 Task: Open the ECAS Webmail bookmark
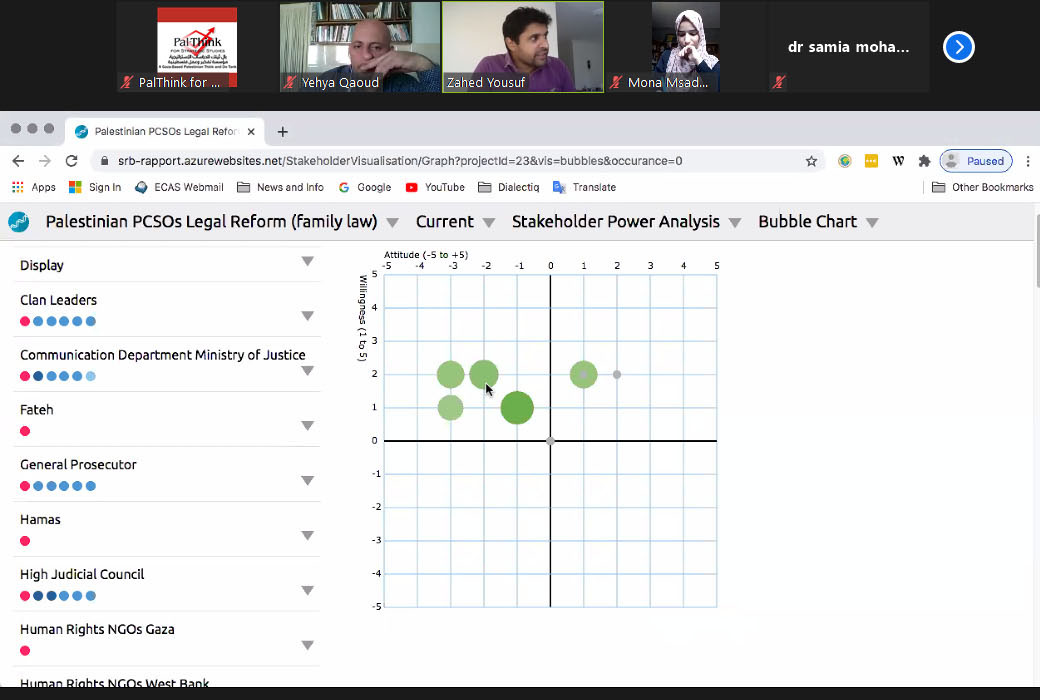(179, 187)
